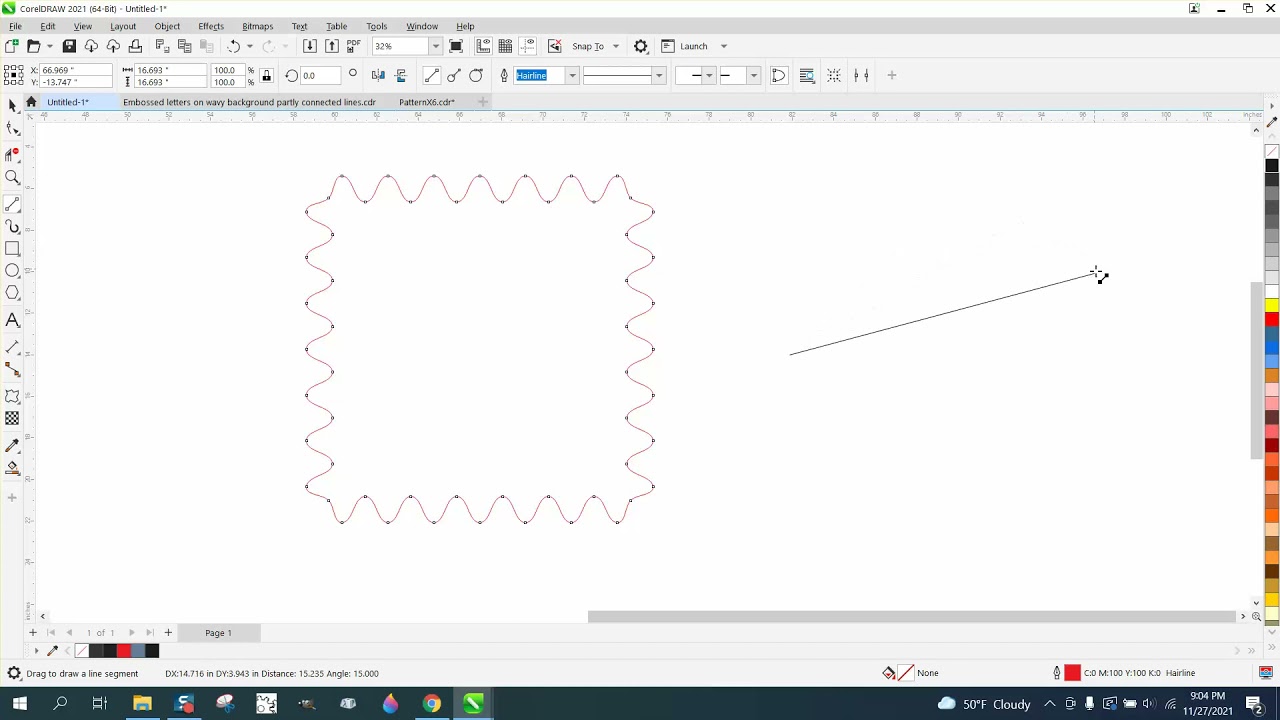Expand the outline width Hairline dropdown

572,76
